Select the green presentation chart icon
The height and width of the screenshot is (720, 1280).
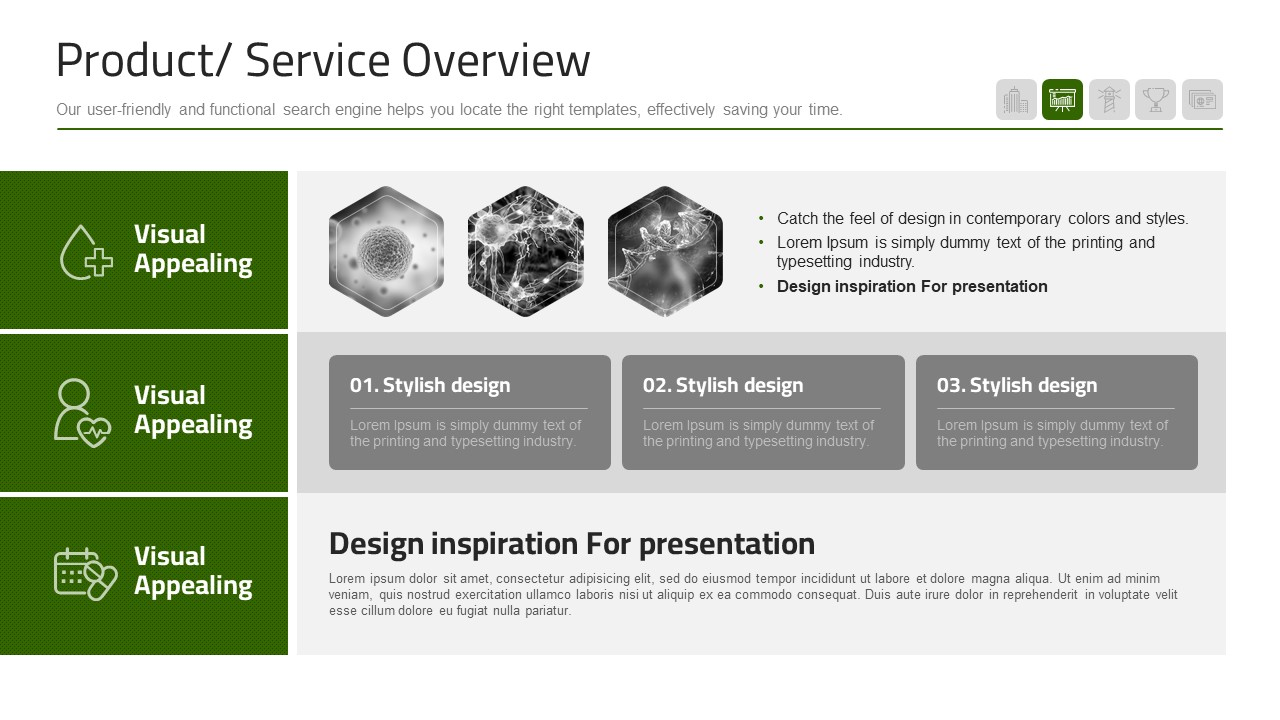point(1062,100)
